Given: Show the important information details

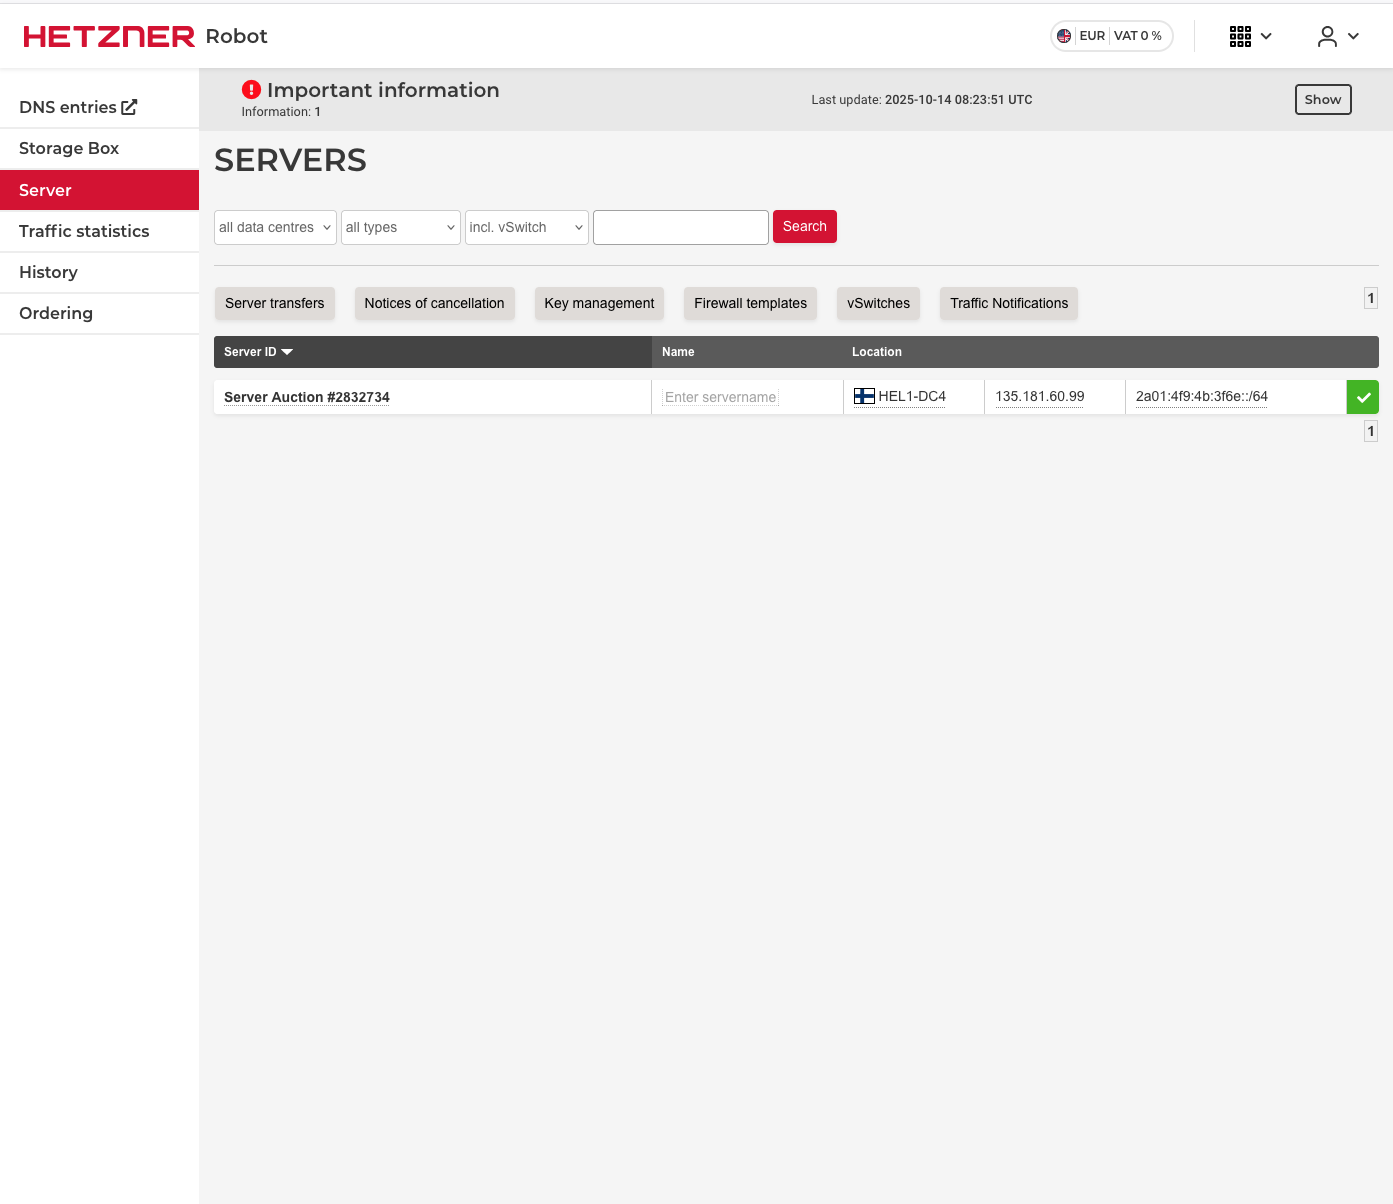Looking at the screenshot, I should (1322, 100).
